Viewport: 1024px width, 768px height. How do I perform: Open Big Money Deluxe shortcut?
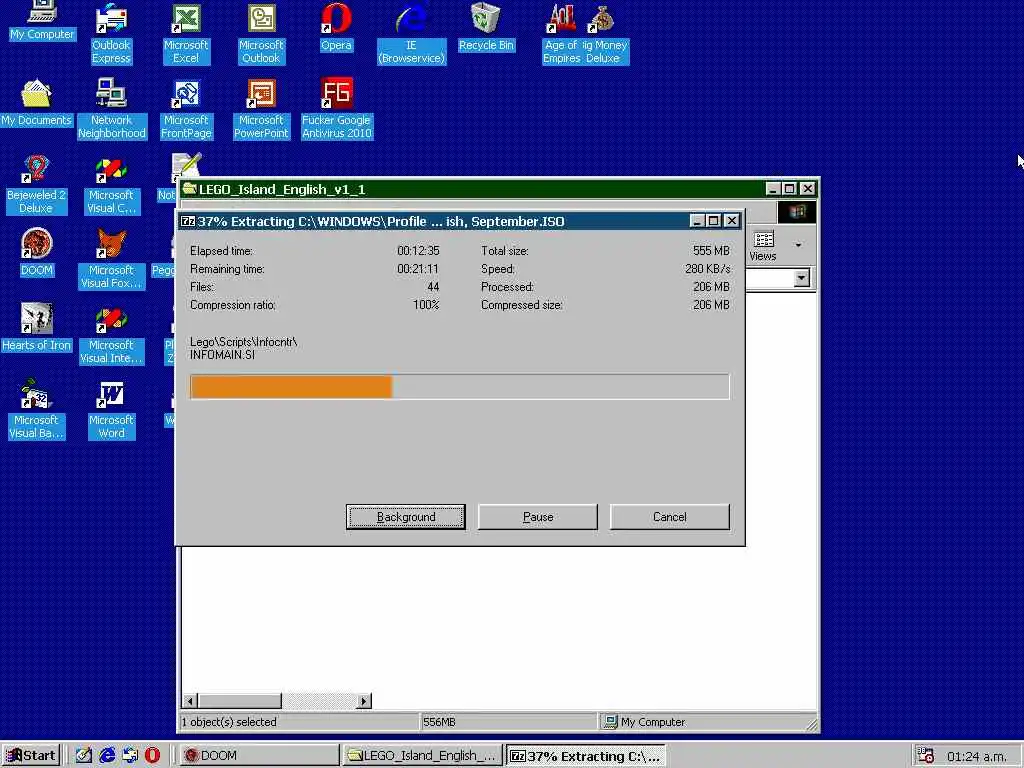coord(605,34)
